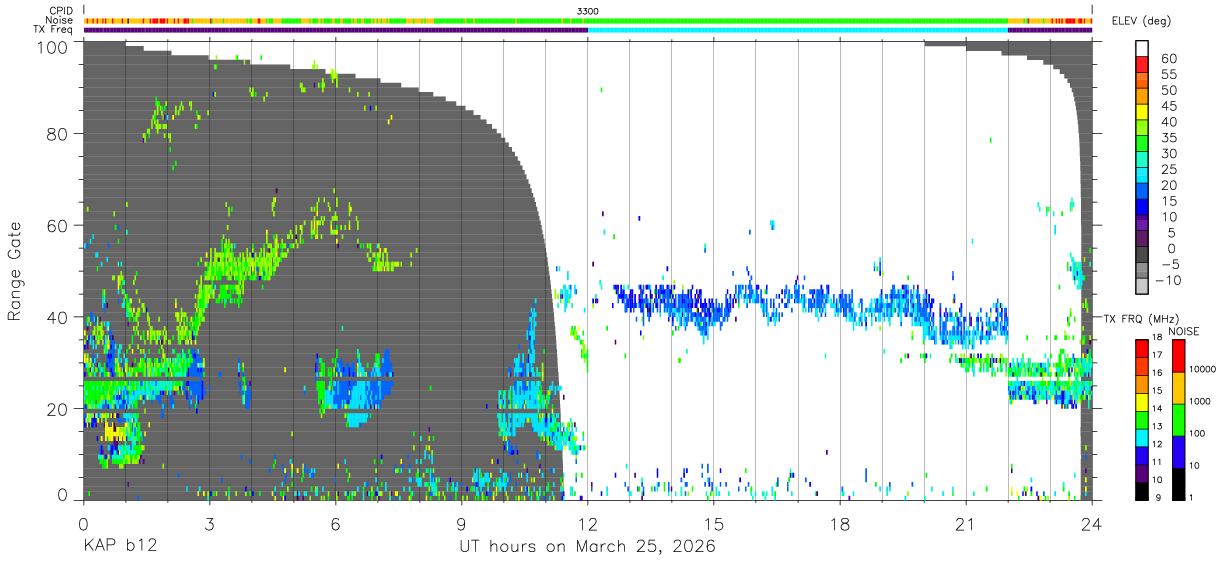Click the KAP b12 beam label

[x=119, y=547]
